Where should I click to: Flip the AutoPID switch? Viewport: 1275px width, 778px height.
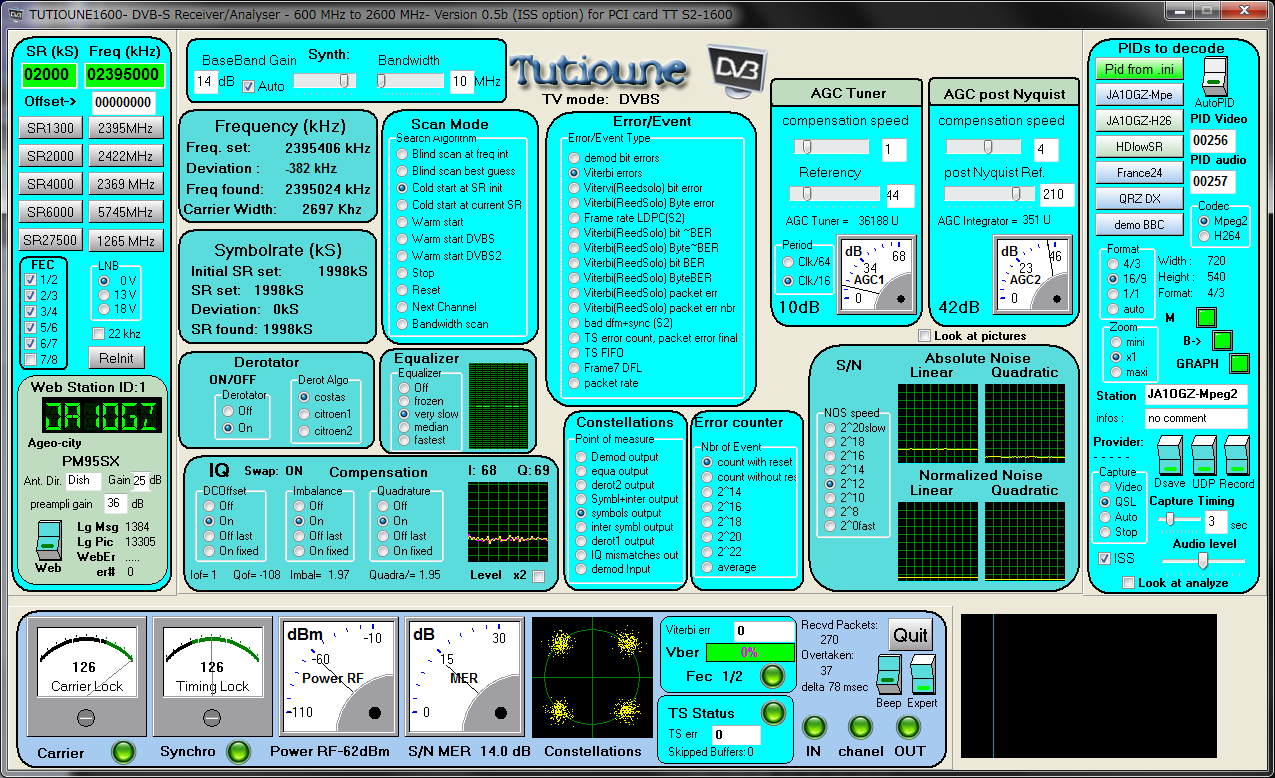tap(1213, 77)
